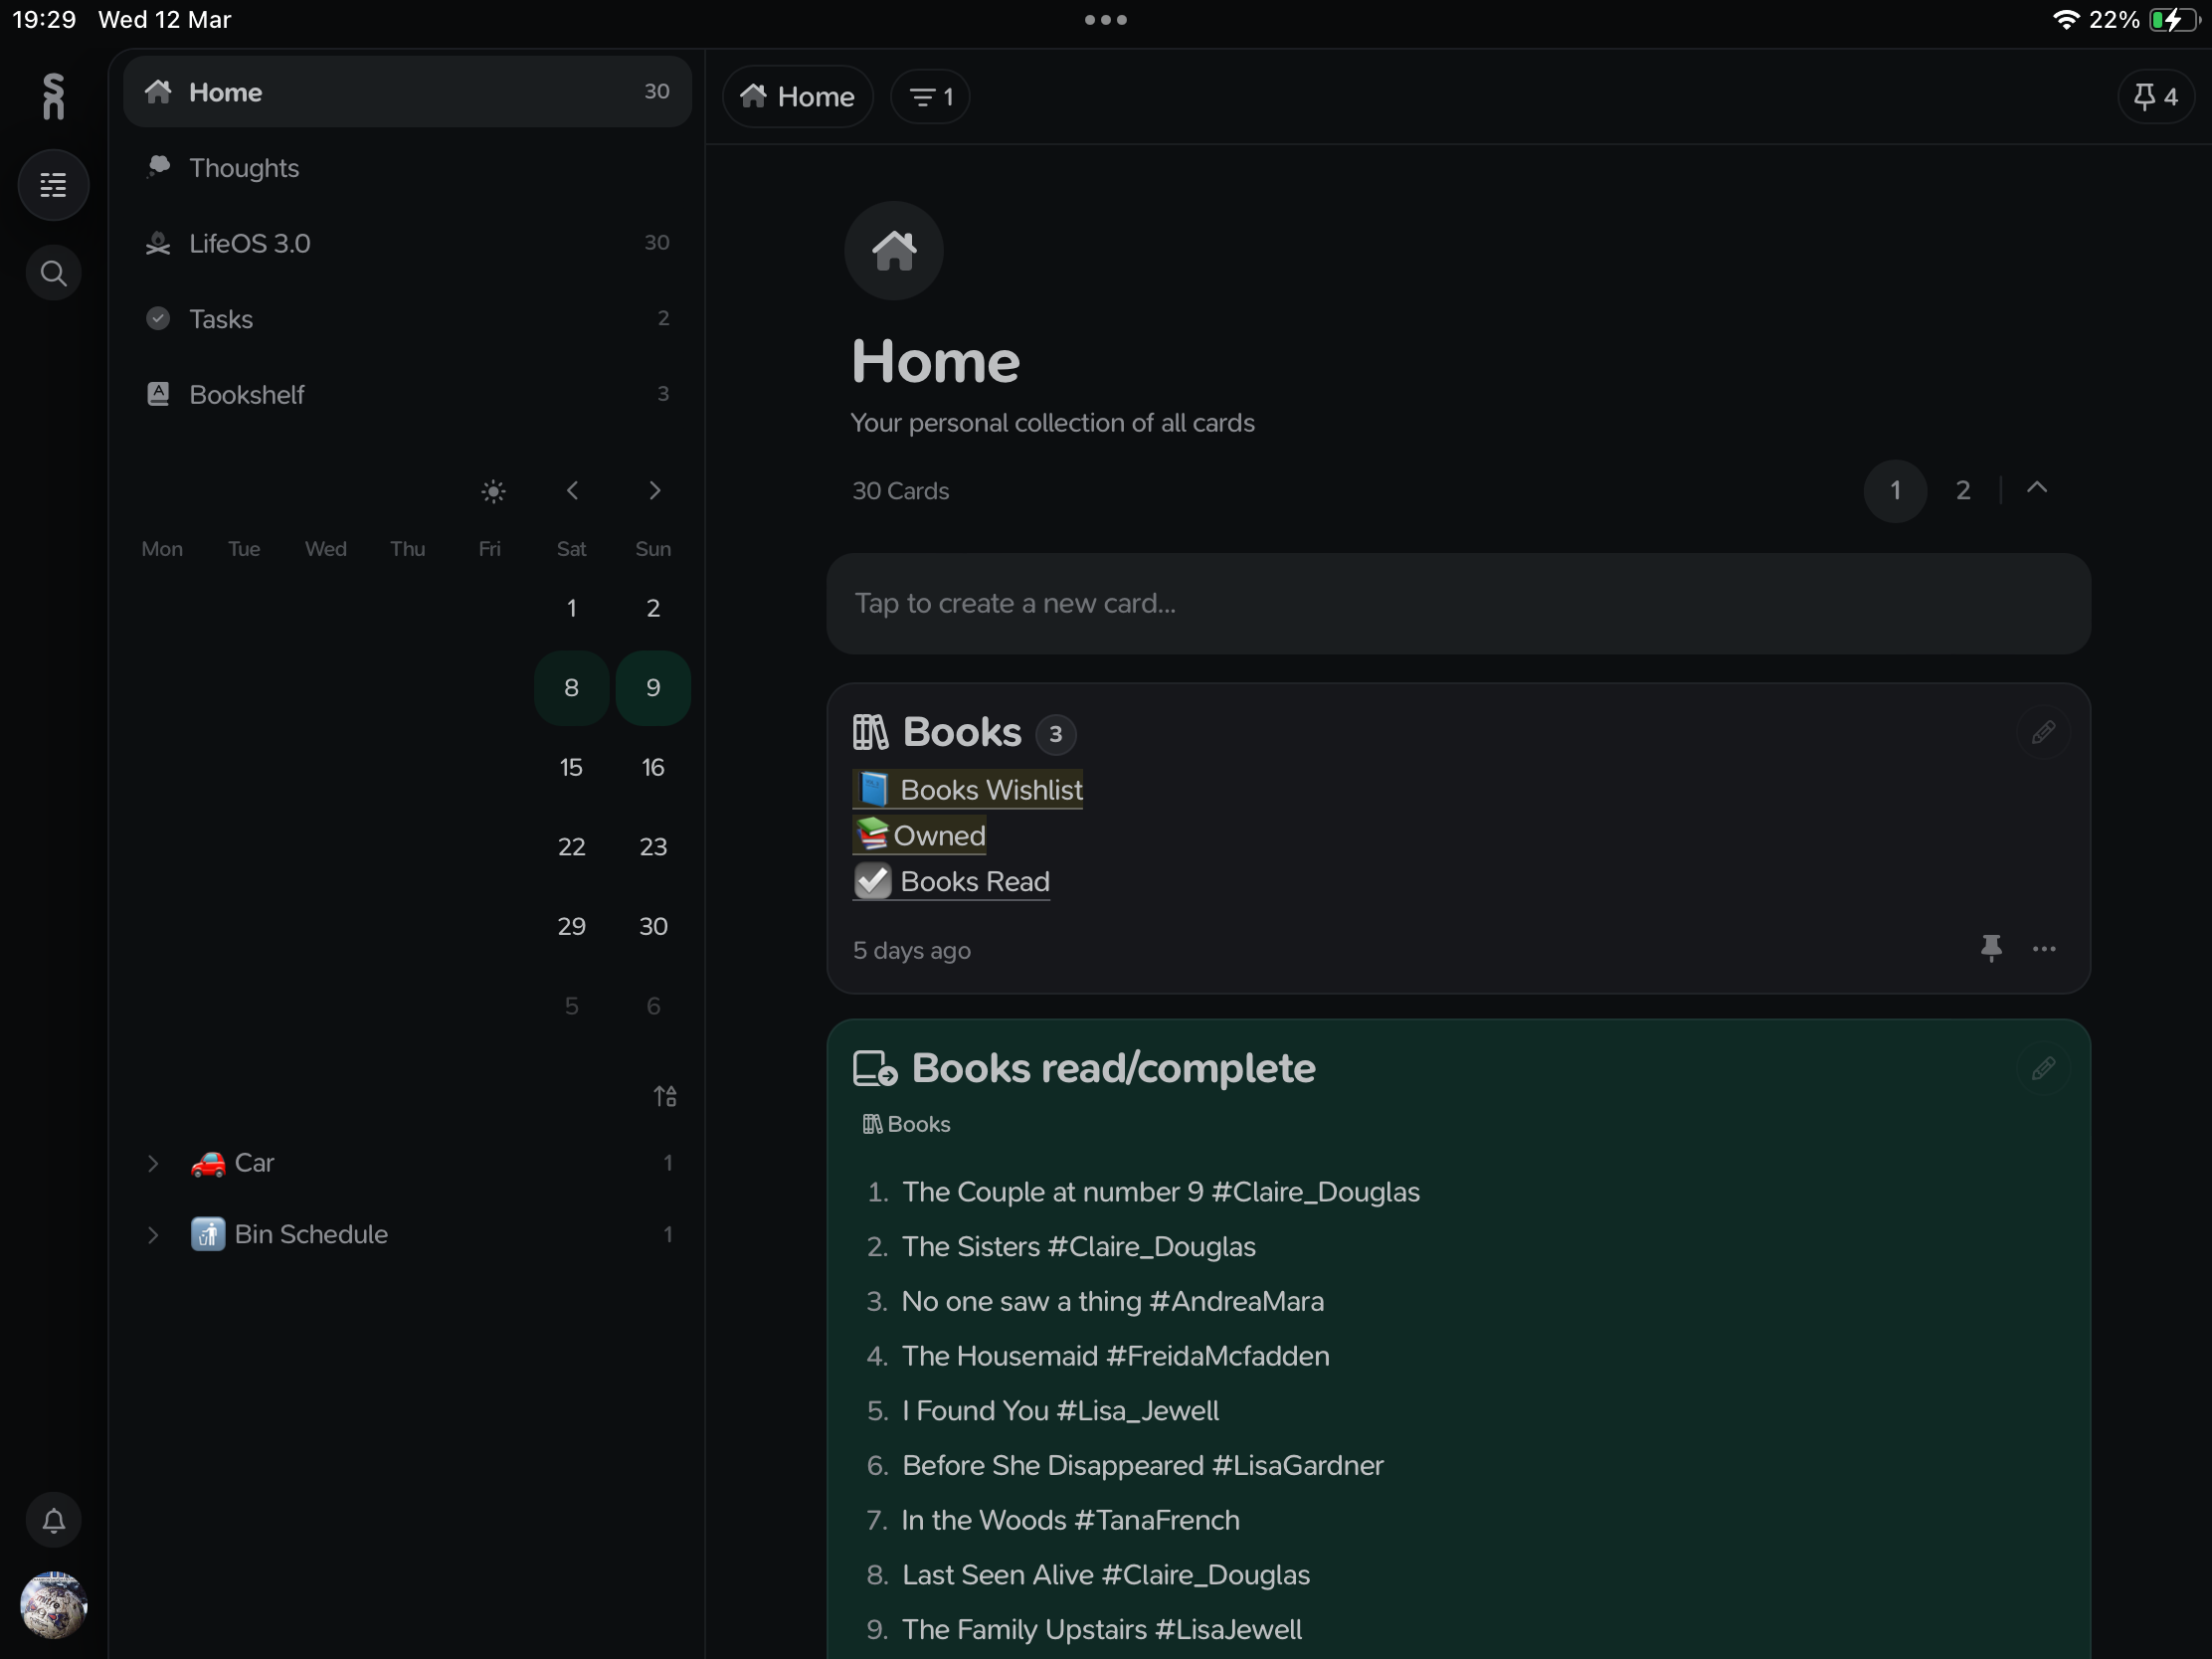
Task: Unpin the Books card
Action: click(x=1991, y=948)
